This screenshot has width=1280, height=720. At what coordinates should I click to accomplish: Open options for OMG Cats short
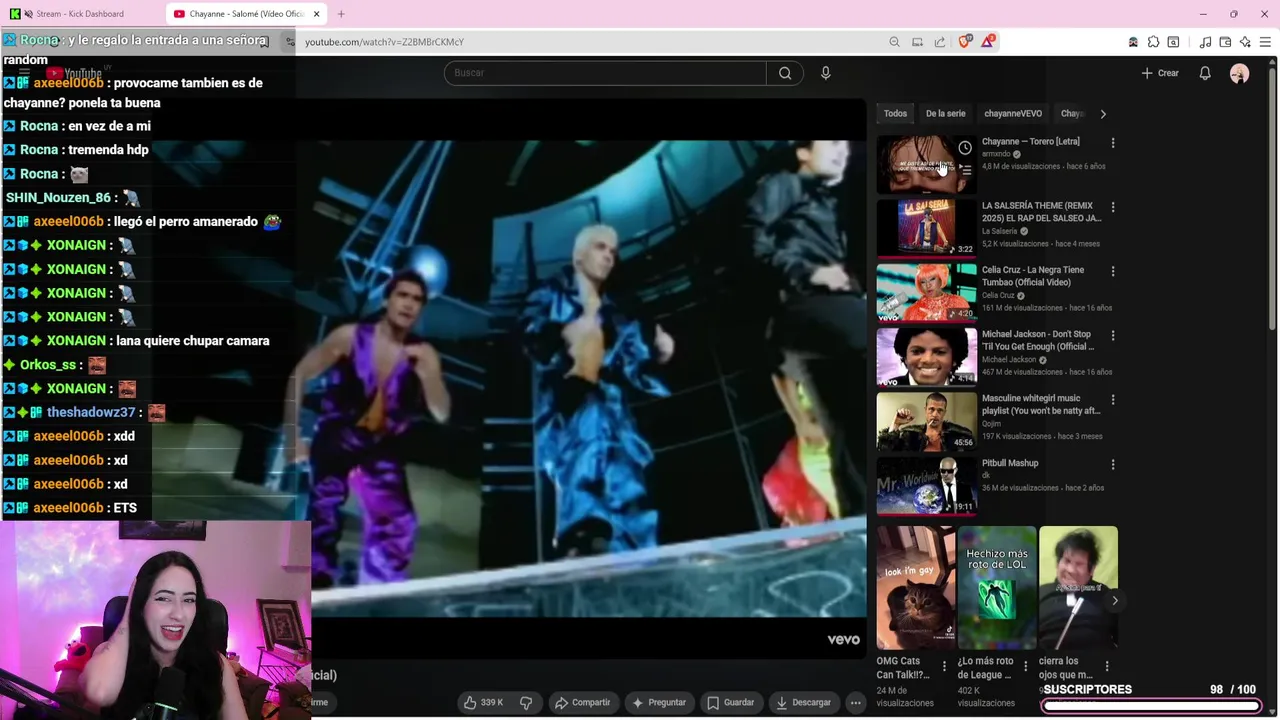944,666
